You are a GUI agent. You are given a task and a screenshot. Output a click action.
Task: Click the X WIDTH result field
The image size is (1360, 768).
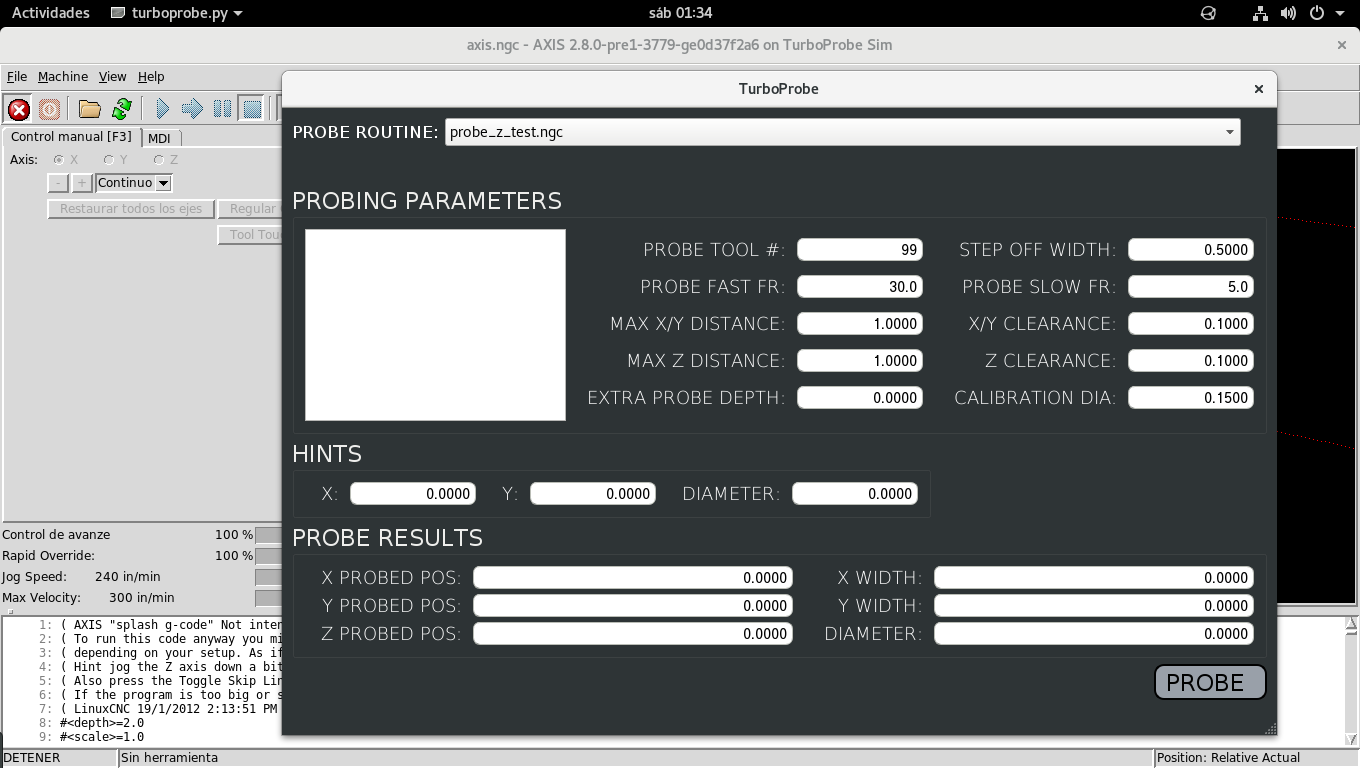1094,578
